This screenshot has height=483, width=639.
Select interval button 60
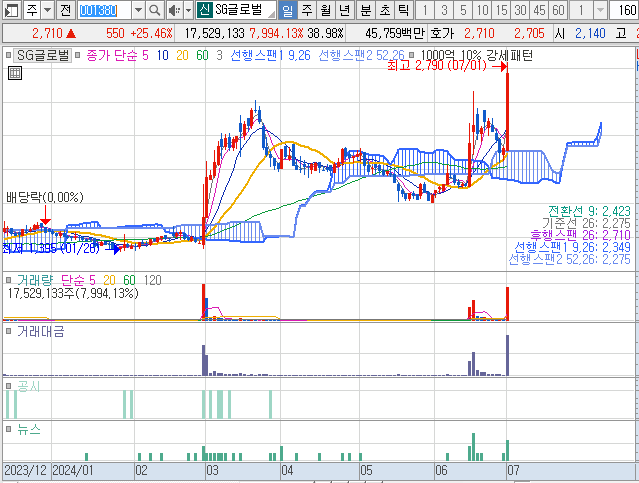pos(558,10)
